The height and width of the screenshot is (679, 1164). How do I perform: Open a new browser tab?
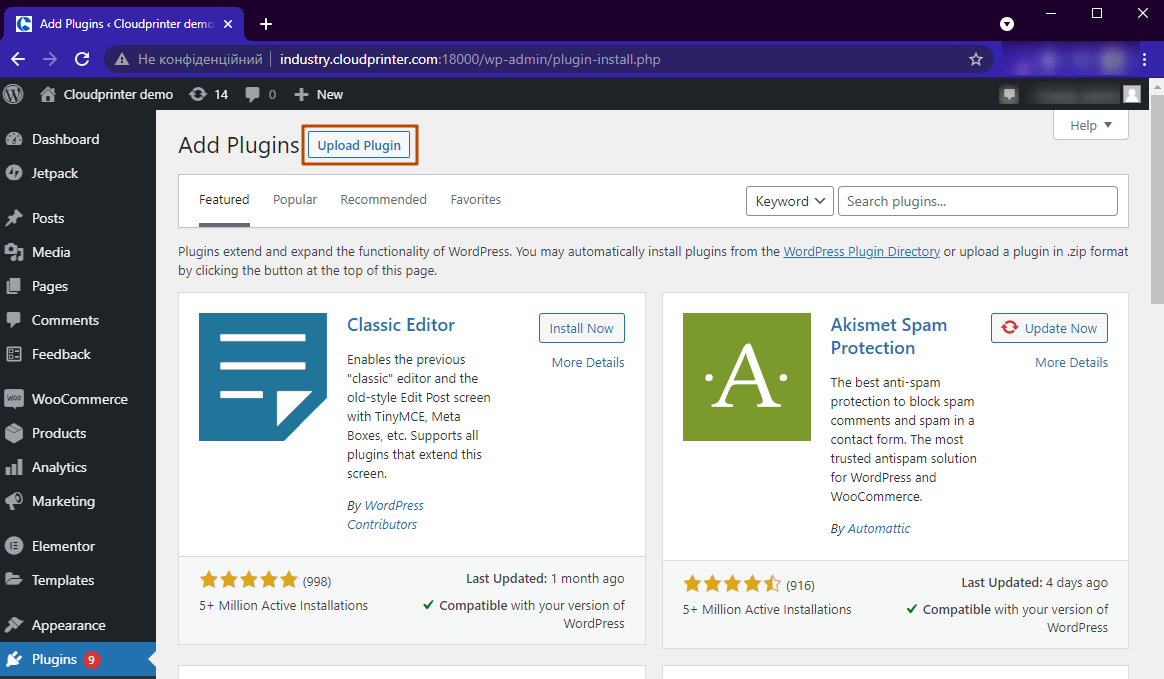266,24
